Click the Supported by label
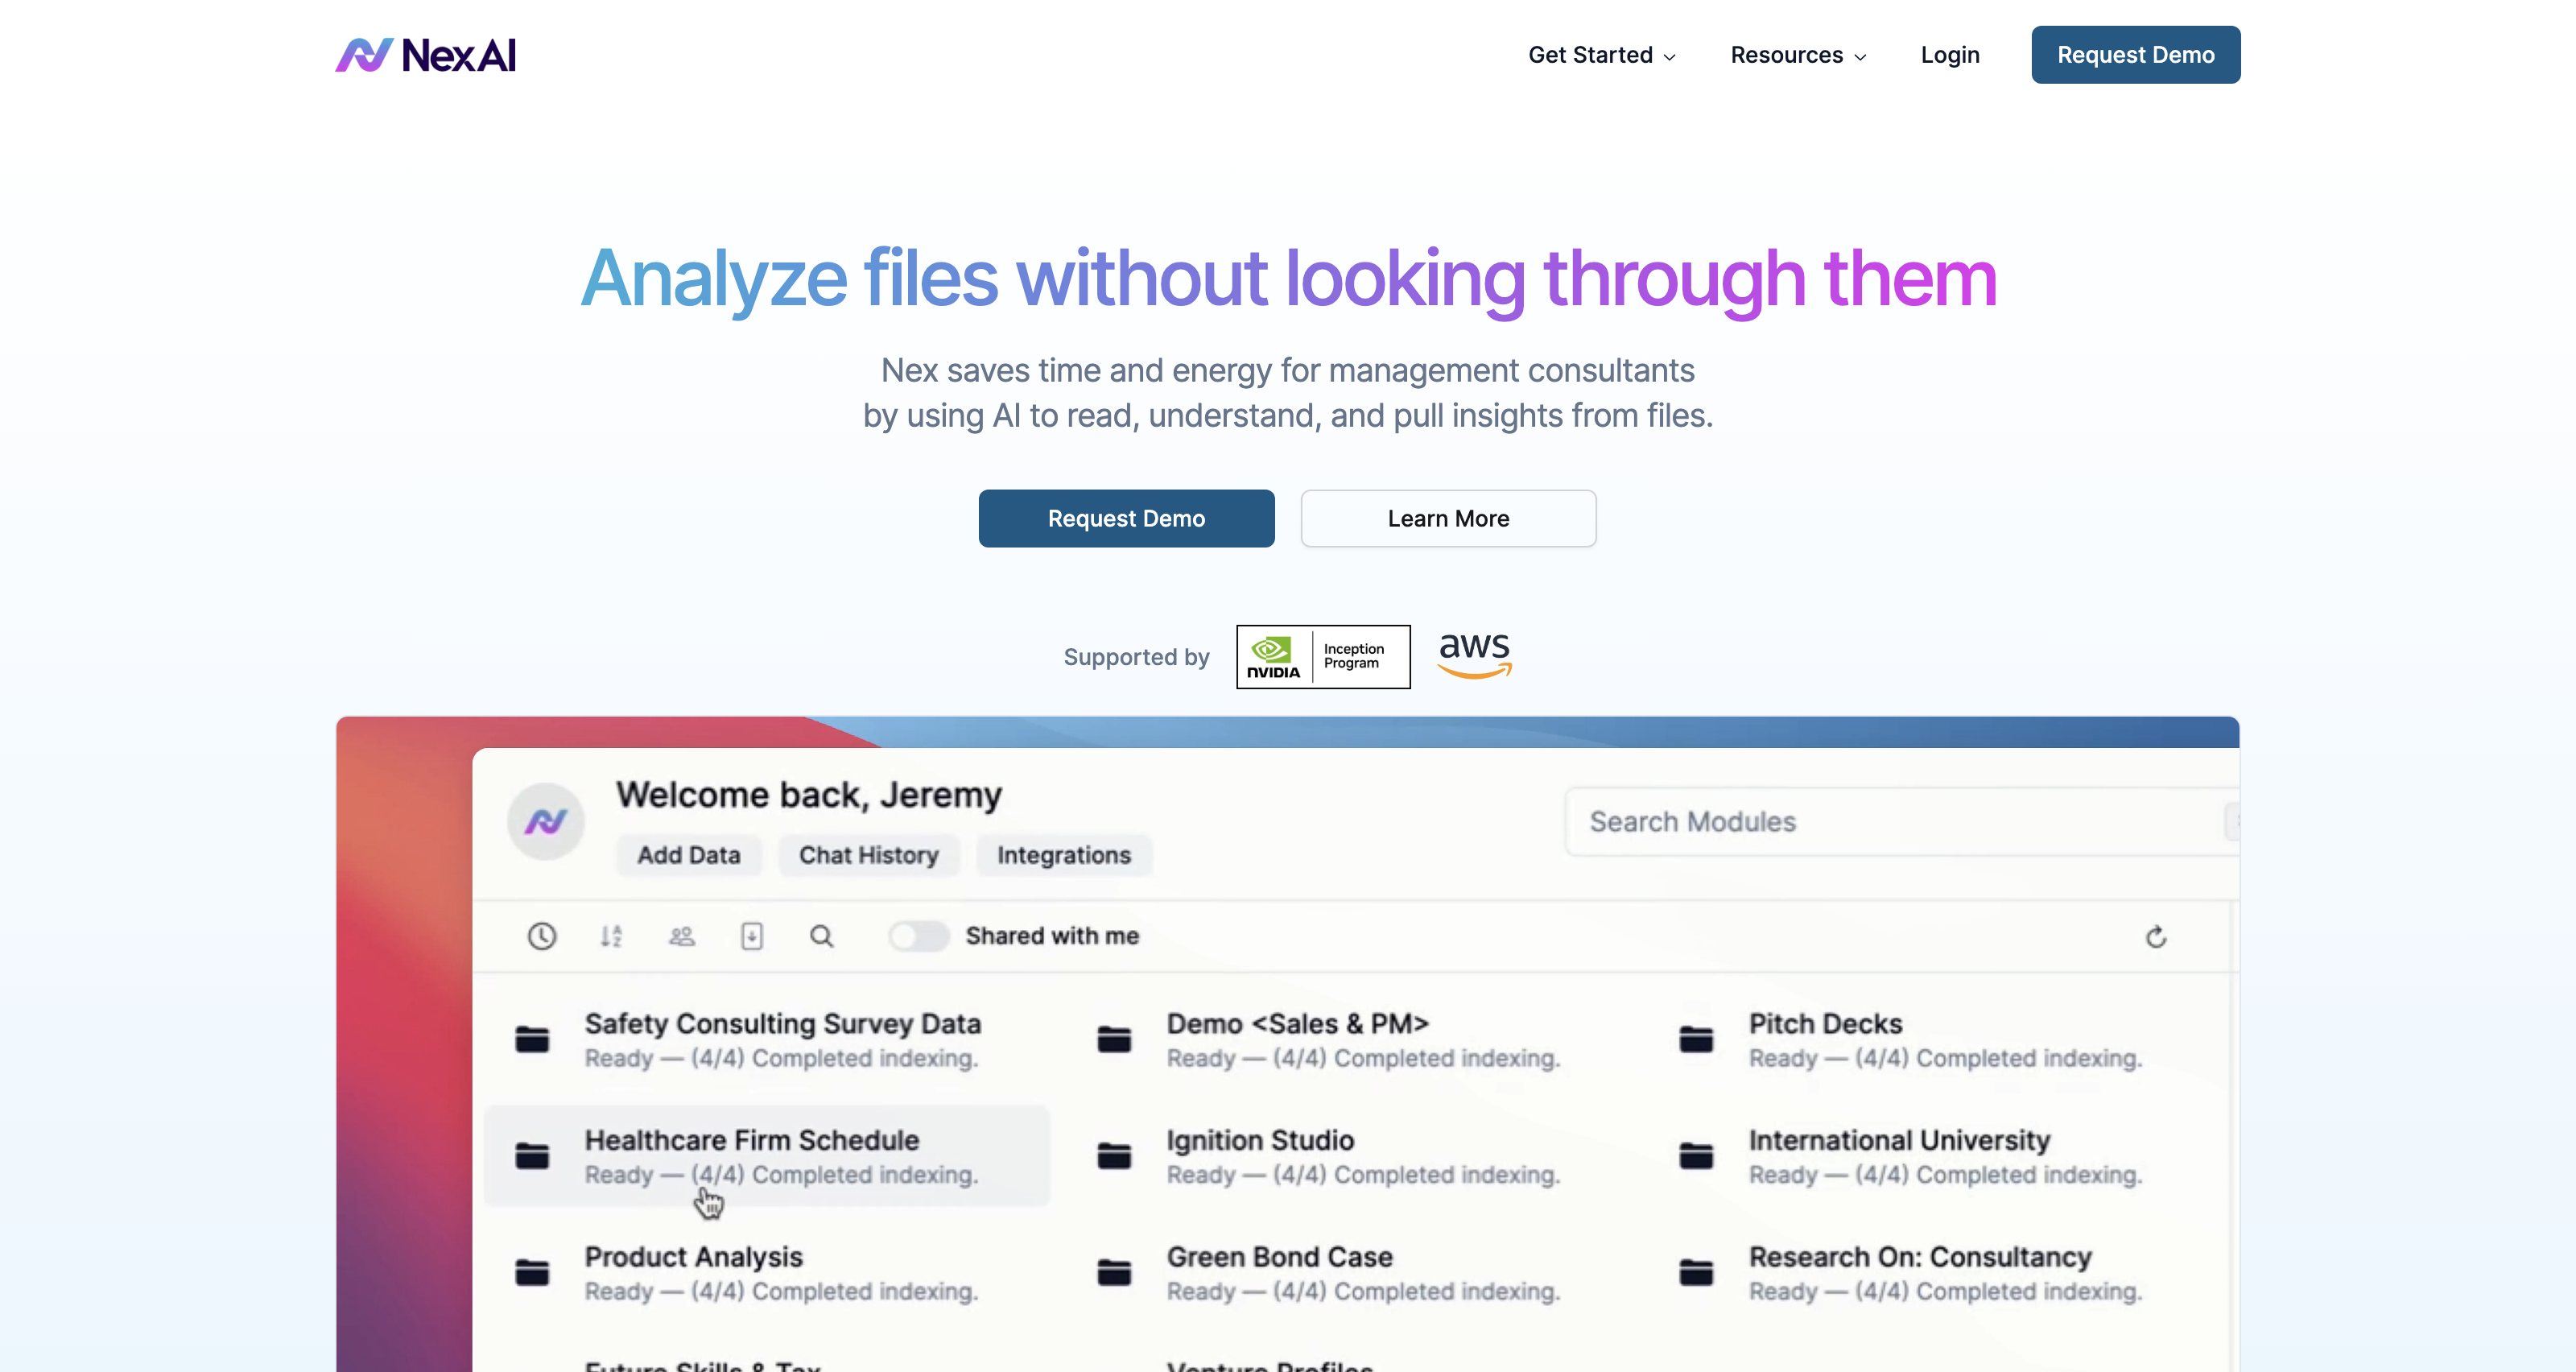 click(1136, 657)
